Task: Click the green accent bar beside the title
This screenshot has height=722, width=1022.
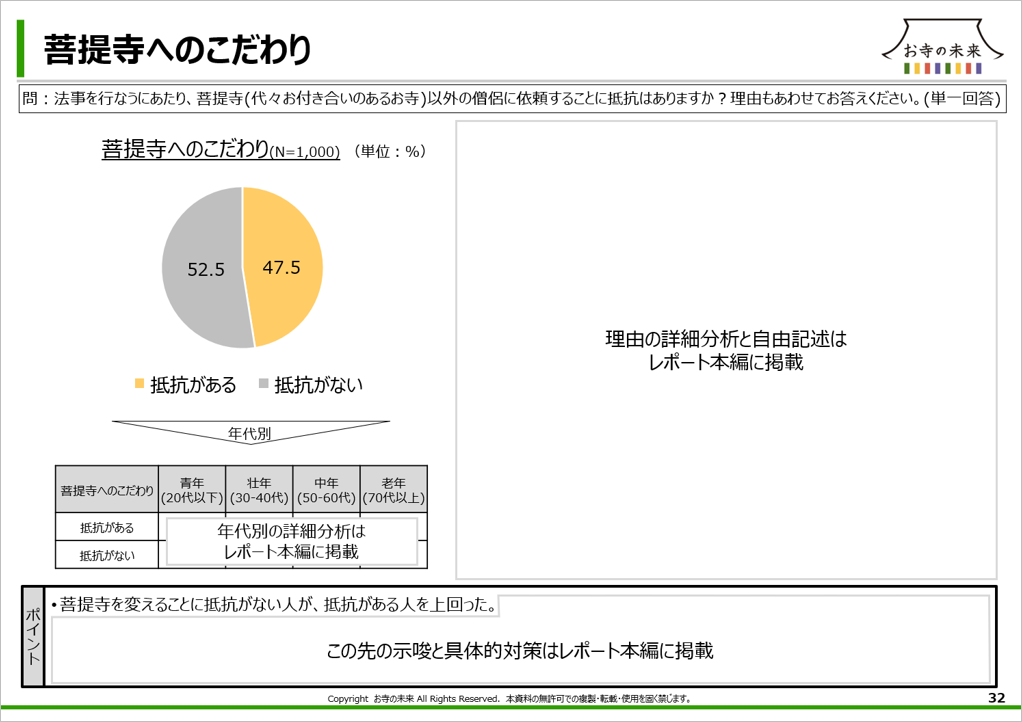Action: pos(21,45)
